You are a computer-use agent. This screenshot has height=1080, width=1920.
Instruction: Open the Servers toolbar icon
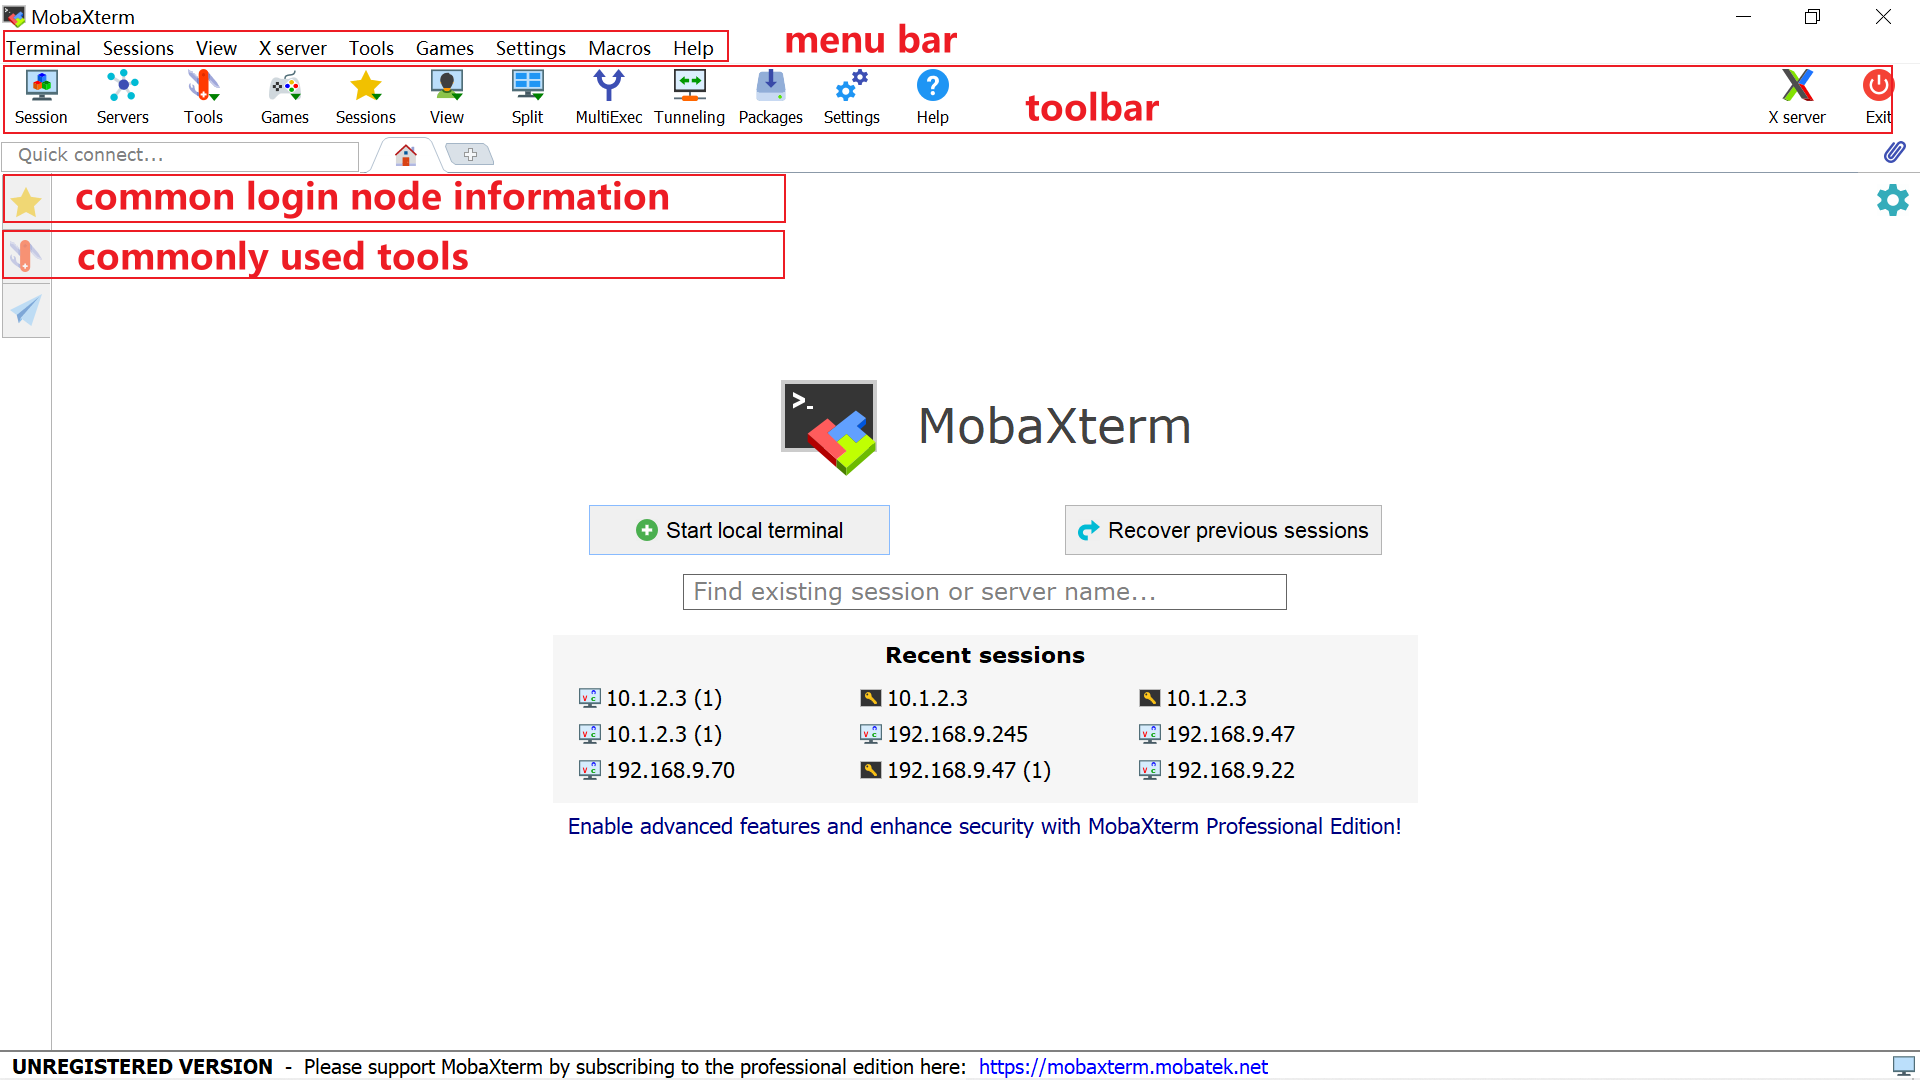(x=122, y=97)
